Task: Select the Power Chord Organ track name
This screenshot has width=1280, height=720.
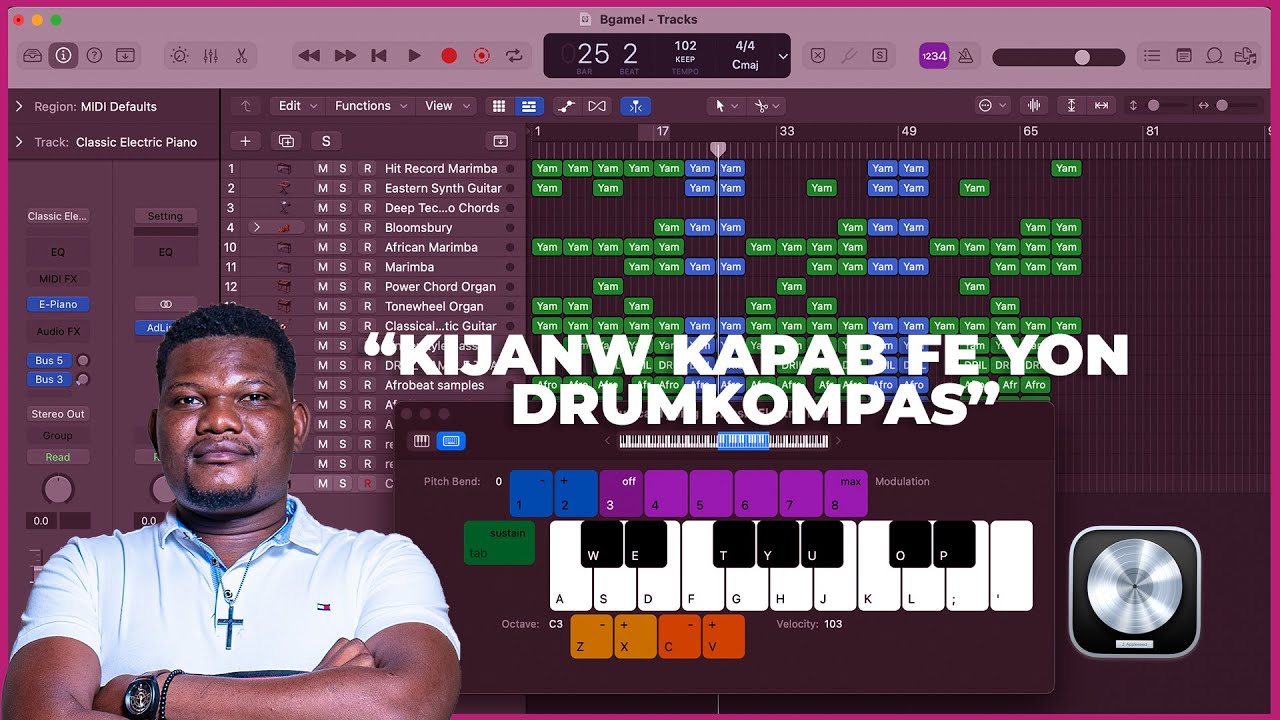Action: click(440, 287)
